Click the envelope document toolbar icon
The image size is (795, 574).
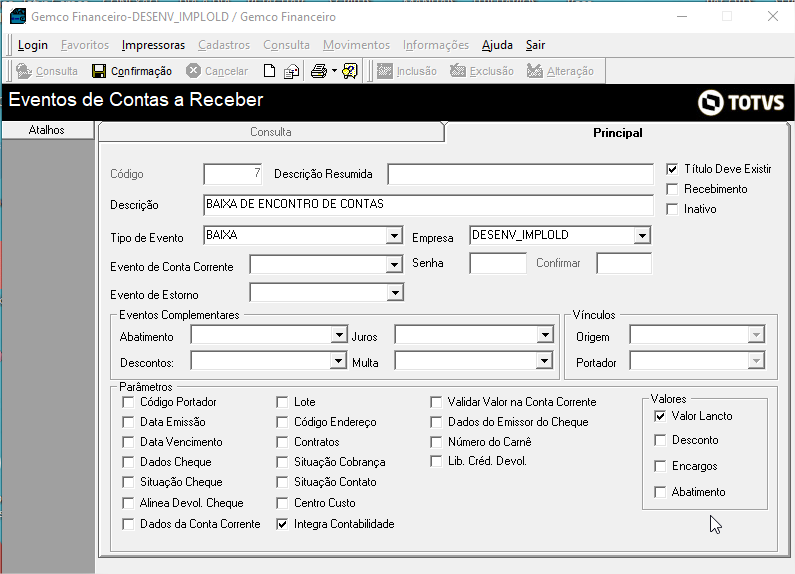click(x=292, y=71)
